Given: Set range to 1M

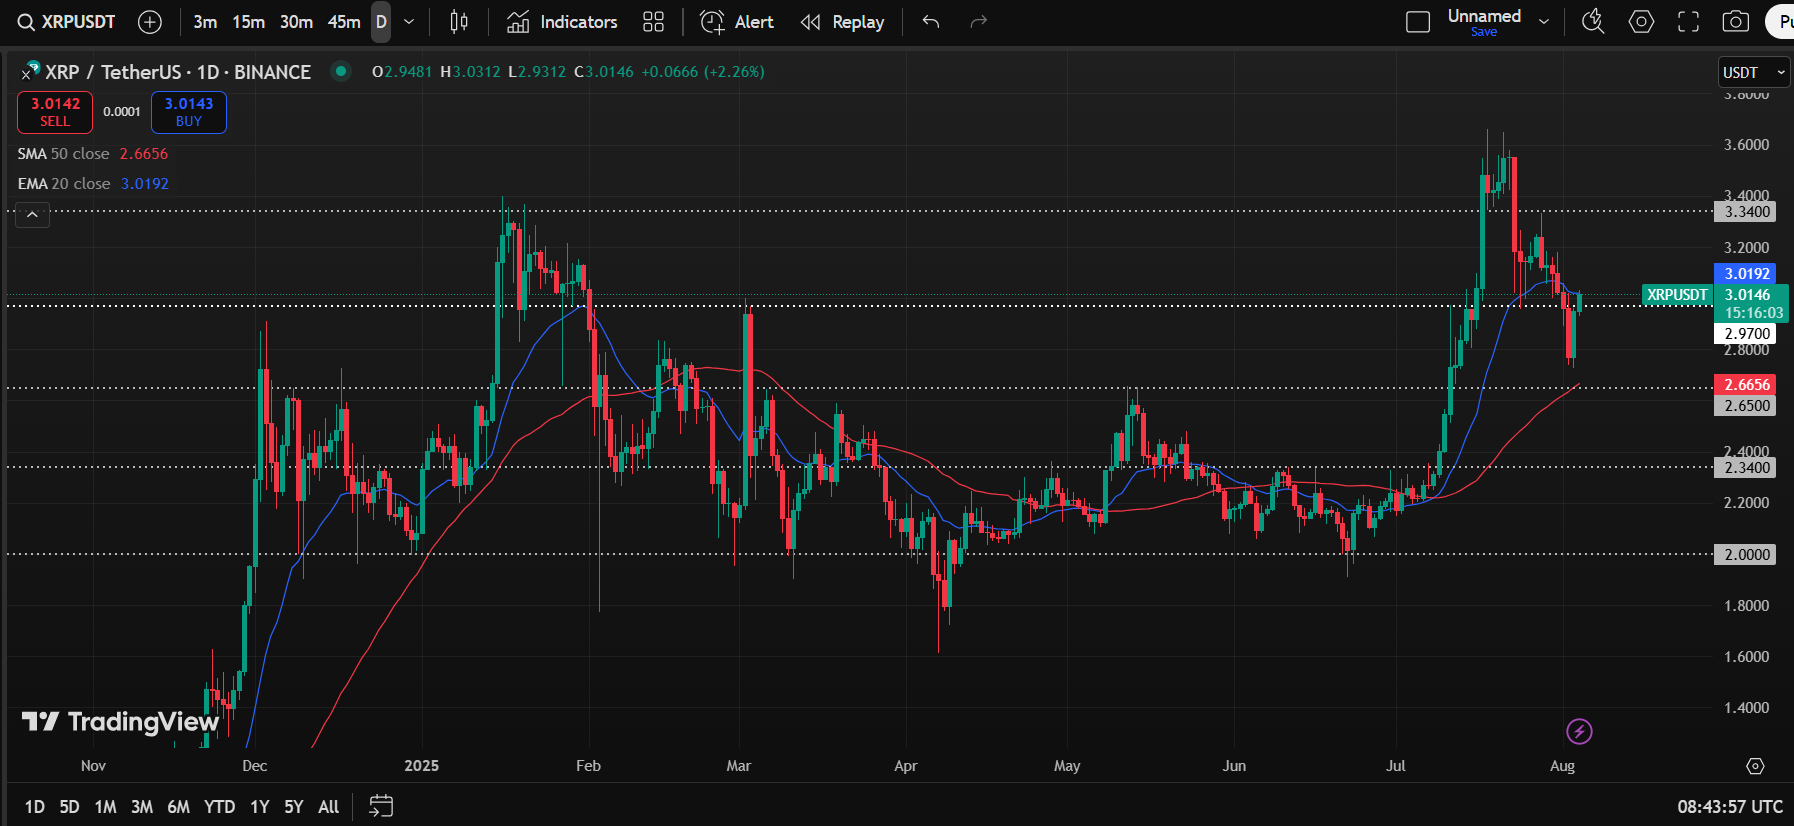Looking at the screenshot, I should (105, 807).
